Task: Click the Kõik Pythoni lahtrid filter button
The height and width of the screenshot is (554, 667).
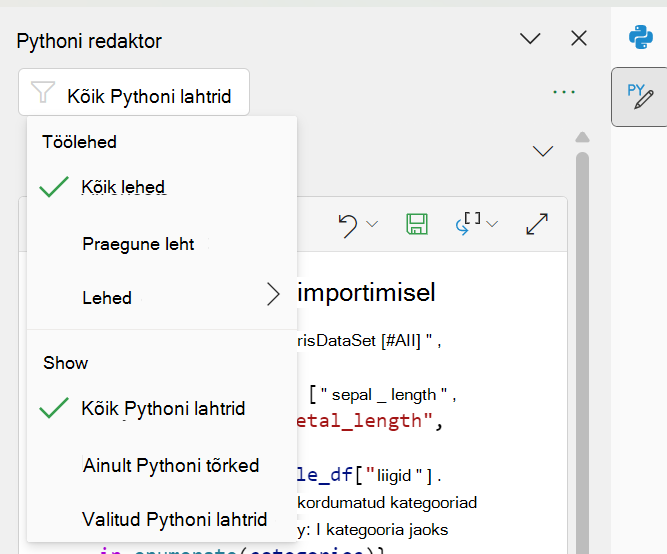Action: pyautogui.click(x=134, y=92)
